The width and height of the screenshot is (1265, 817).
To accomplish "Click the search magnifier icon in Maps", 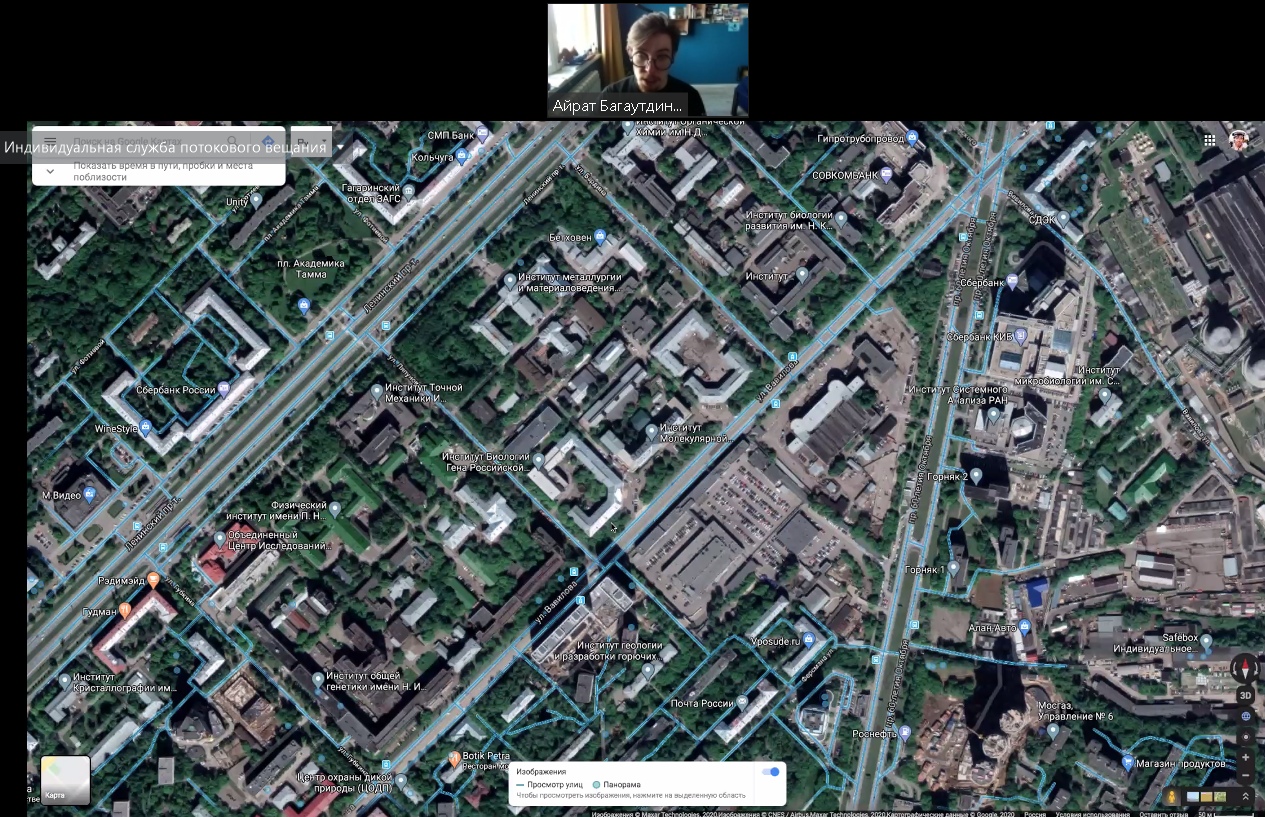I will click(x=233, y=141).
